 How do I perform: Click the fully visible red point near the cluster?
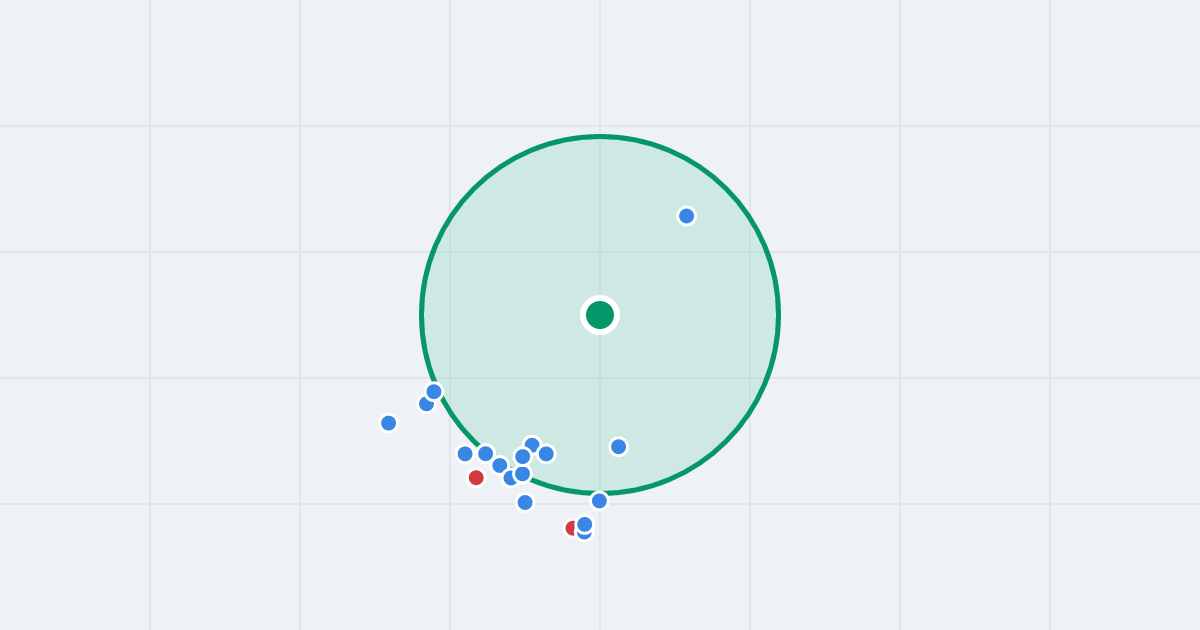point(476,478)
